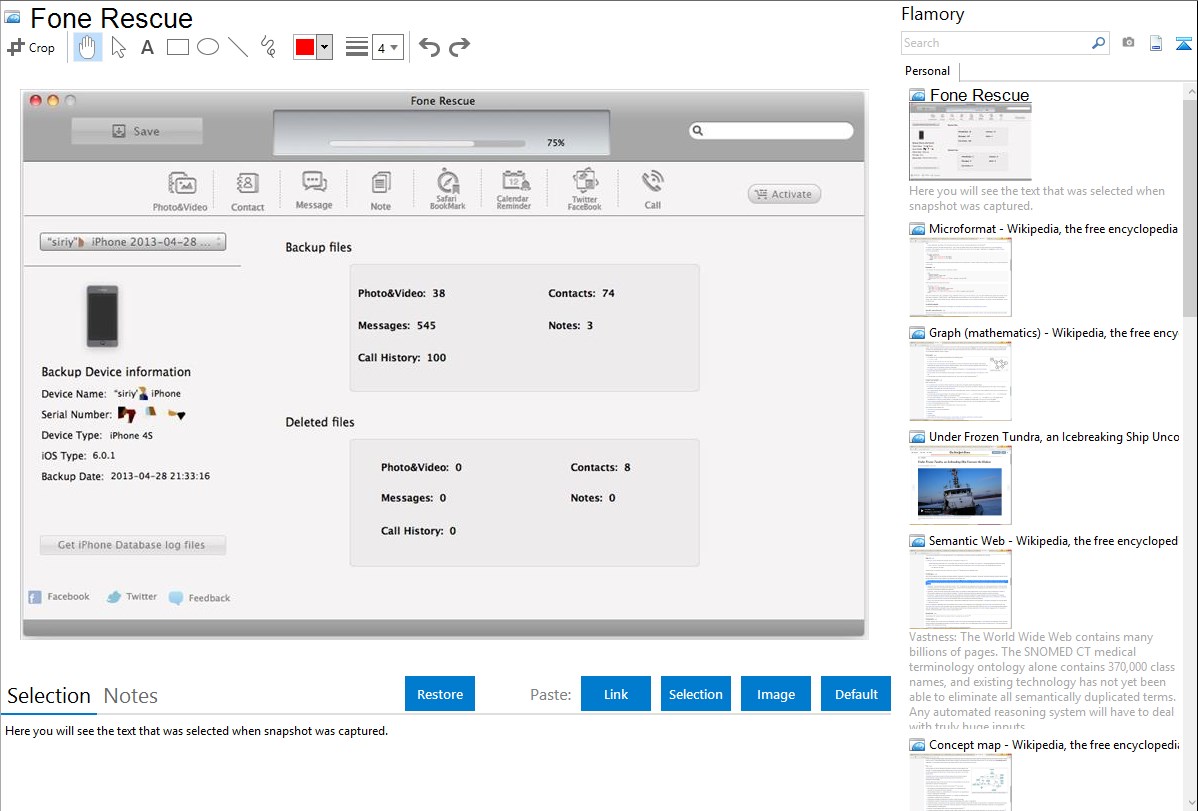
Task: Select the icebreaking ship thumbnail
Action: (x=960, y=485)
